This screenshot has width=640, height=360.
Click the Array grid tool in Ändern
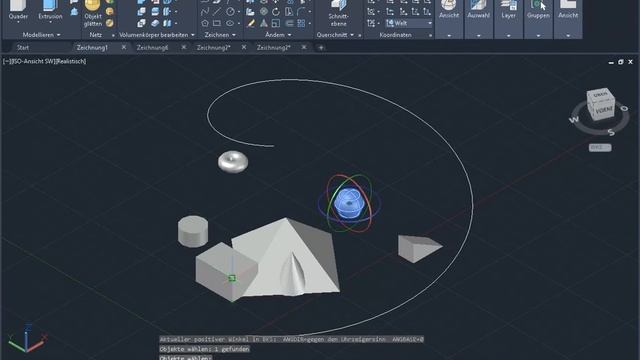301,23
